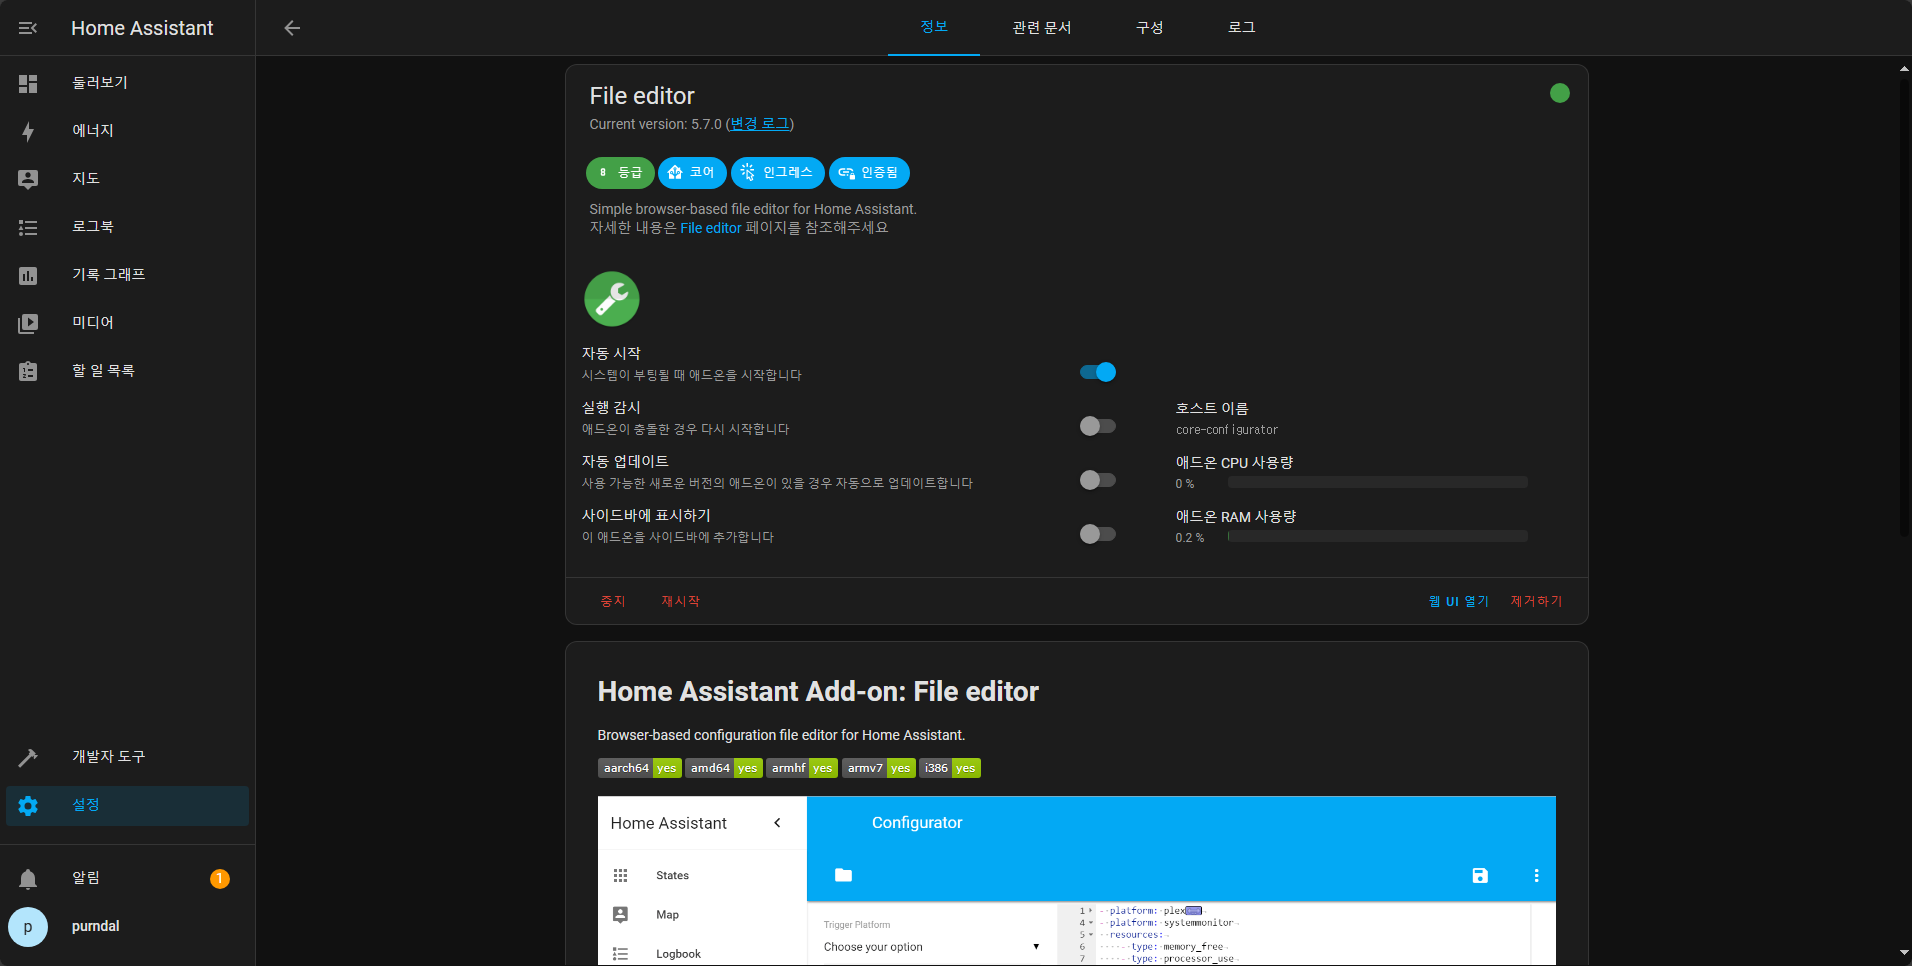This screenshot has height=966, width=1912.
Task: Open 기록 그래프 chart icon in sidebar
Action: 28,275
